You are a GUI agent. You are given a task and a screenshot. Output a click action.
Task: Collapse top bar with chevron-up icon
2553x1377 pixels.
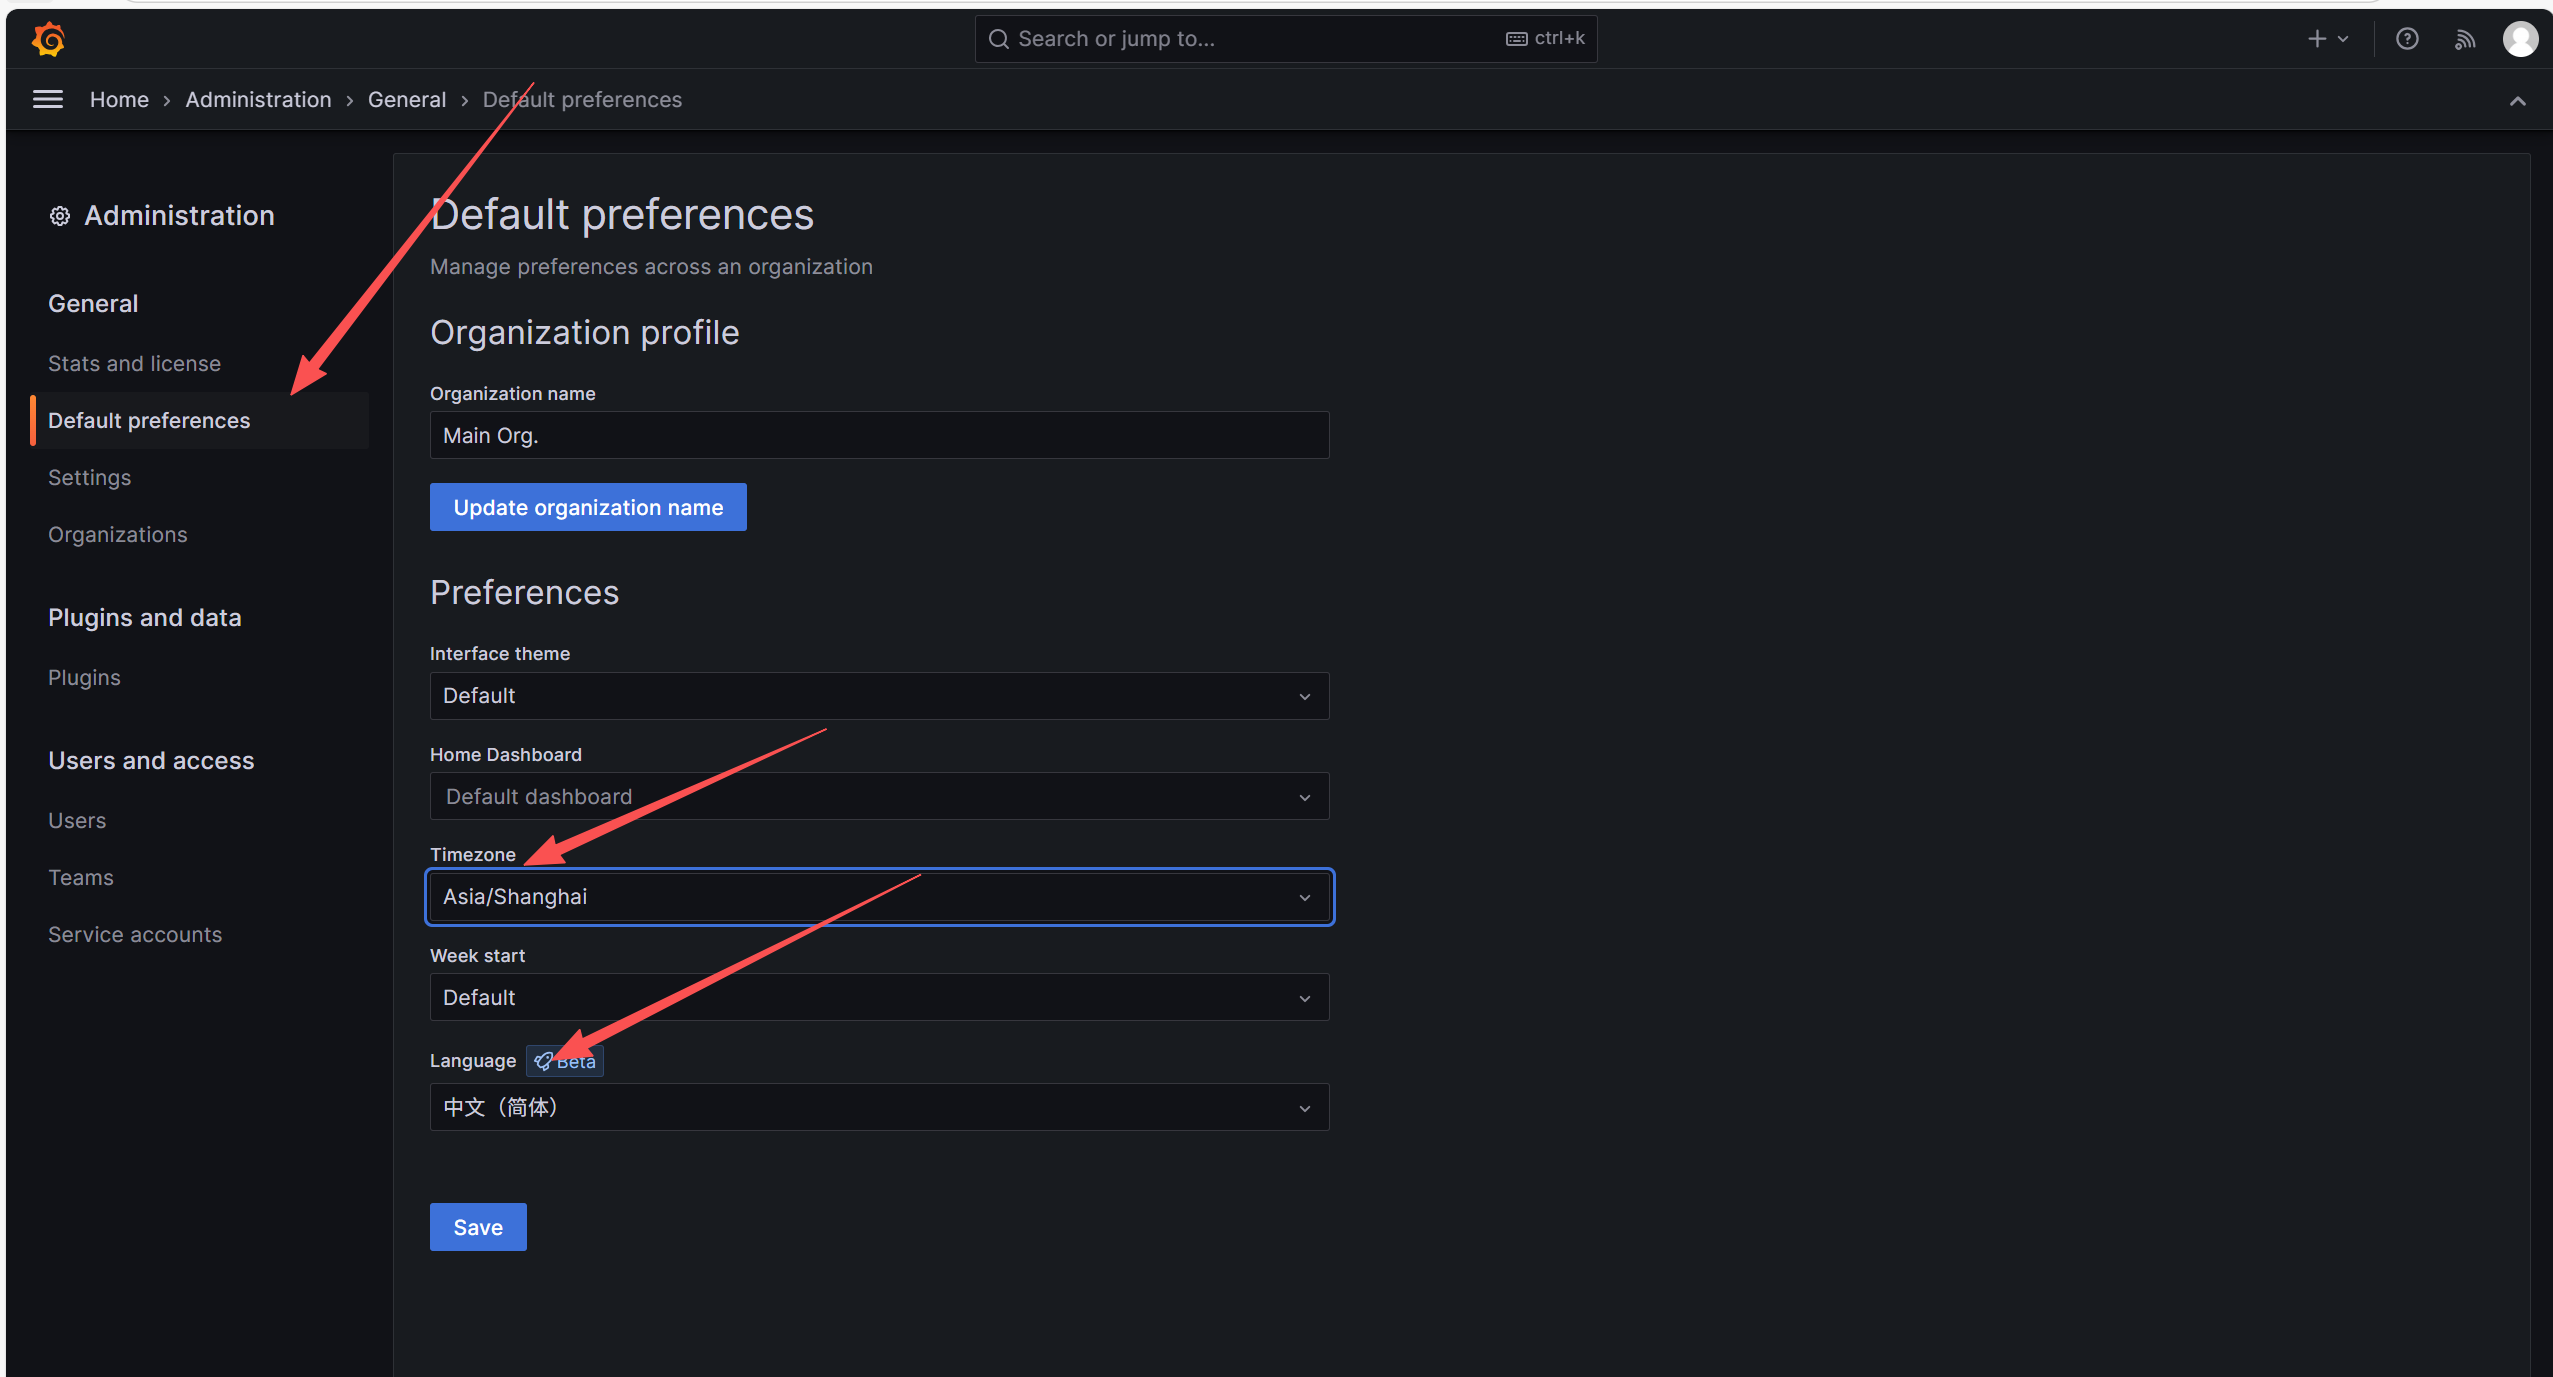tap(2517, 101)
